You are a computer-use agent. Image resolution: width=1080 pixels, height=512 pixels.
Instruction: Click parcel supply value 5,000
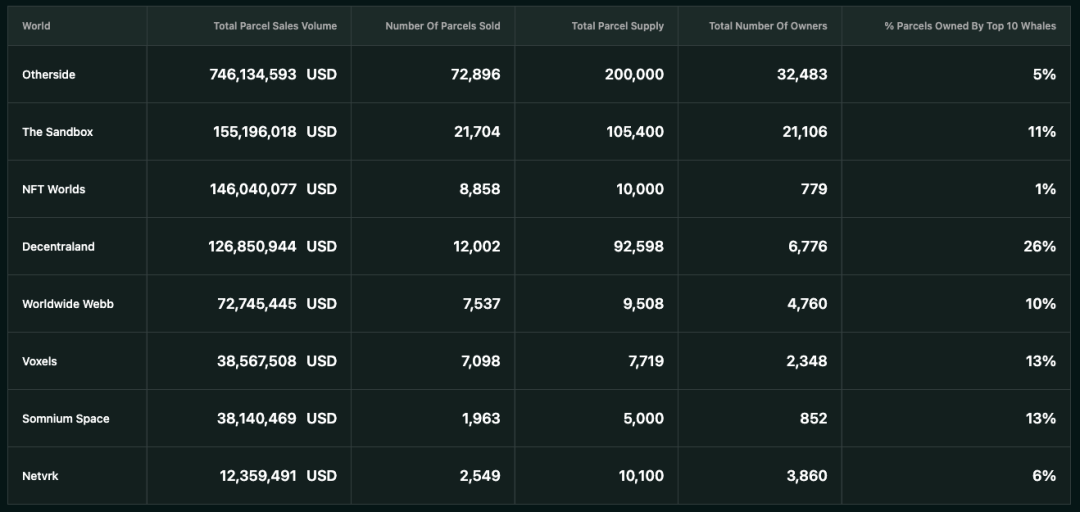[x=645, y=418]
